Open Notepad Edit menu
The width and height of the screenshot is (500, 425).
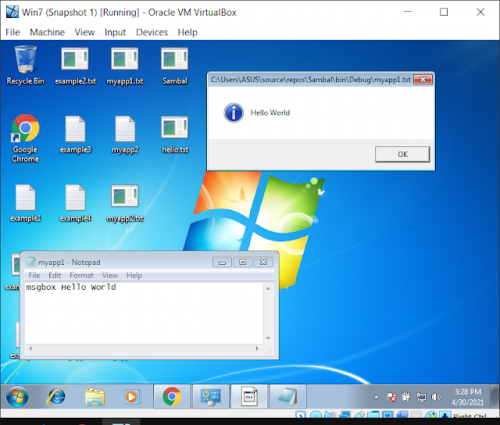(54, 275)
